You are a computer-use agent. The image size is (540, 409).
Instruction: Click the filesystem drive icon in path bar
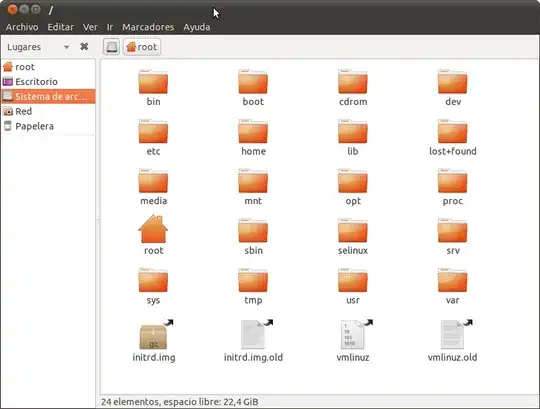coord(112,47)
